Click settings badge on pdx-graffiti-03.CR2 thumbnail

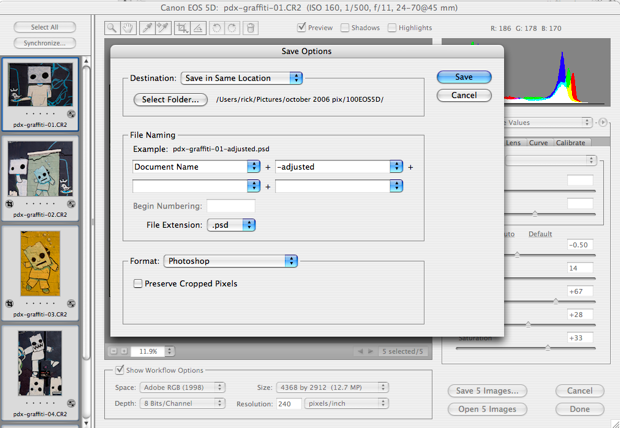tap(71, 303)
